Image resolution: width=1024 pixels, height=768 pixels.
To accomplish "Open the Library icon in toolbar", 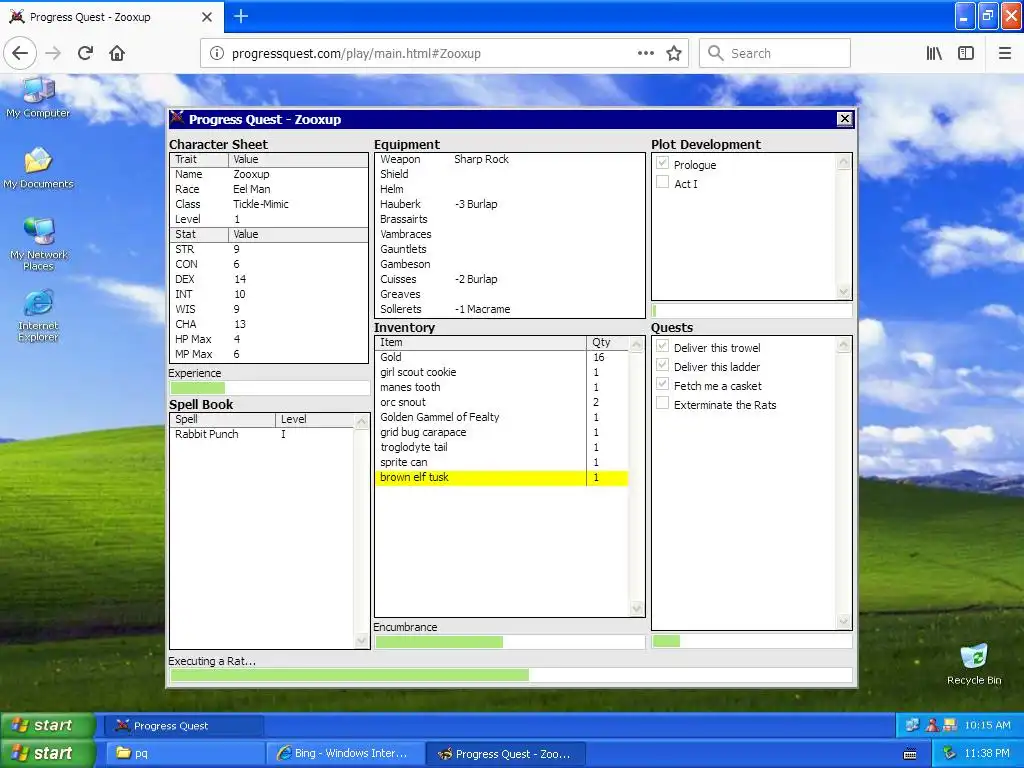I will pyautogui.click(x=934, y=54).
